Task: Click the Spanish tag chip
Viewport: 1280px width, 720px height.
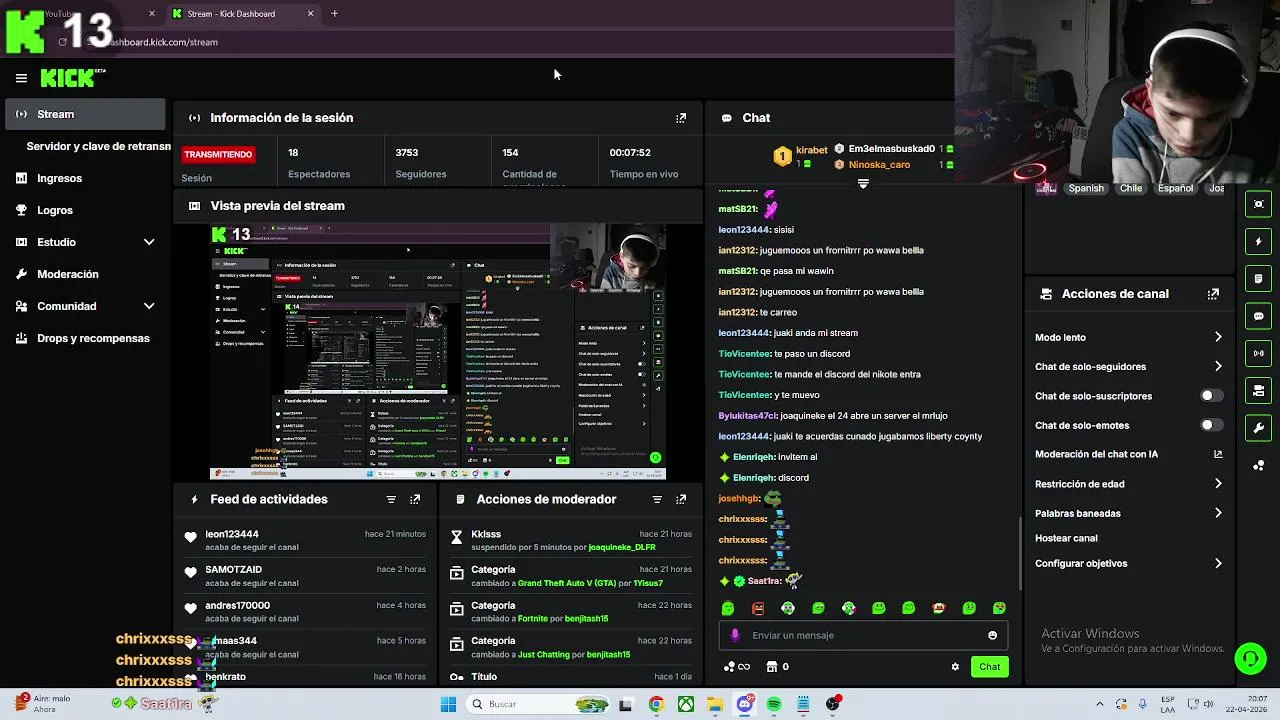Action: tap(1085, 188)
